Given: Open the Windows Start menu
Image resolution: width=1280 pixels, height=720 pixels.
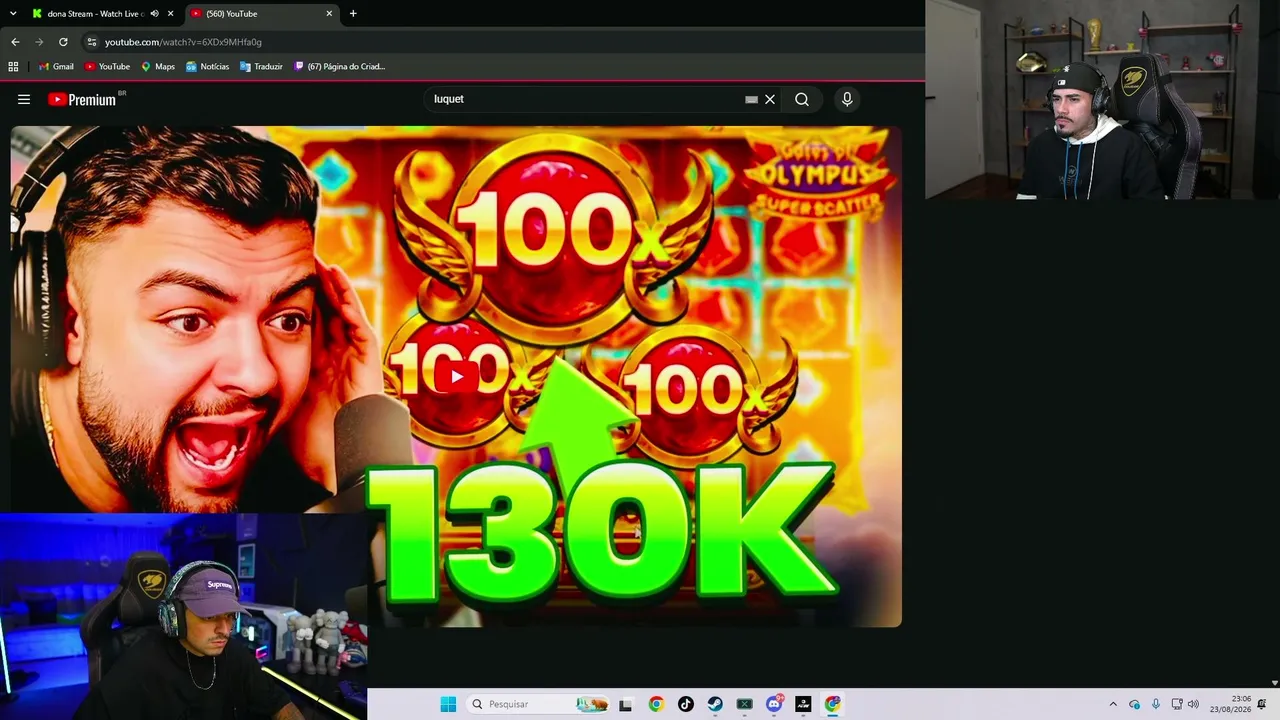Looking at the screenshot, I should click(448, 704).
